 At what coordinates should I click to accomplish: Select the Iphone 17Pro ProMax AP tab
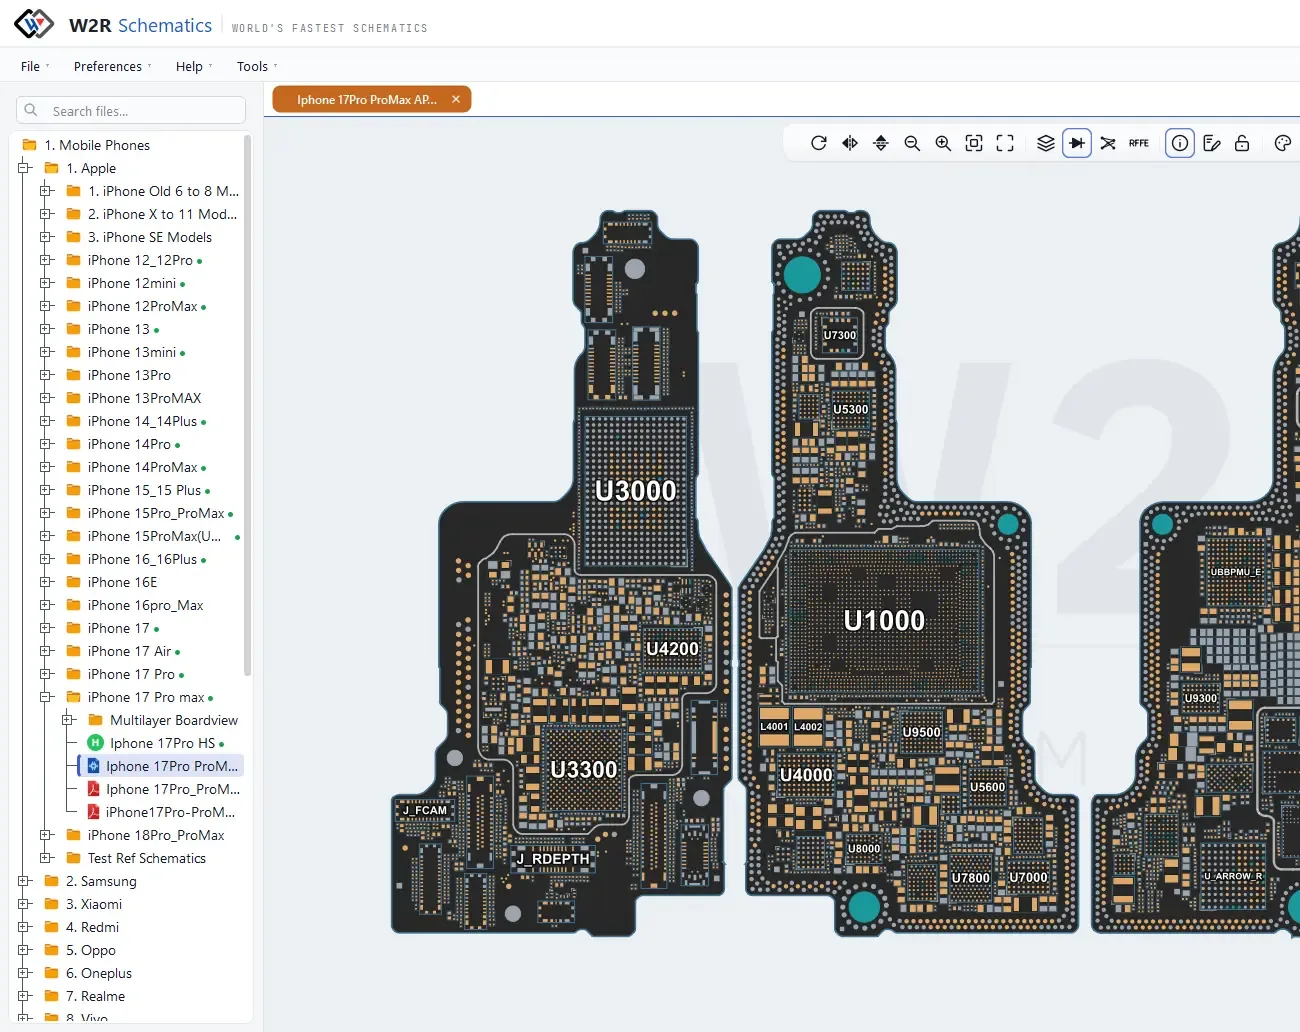[x=366, y=99]
